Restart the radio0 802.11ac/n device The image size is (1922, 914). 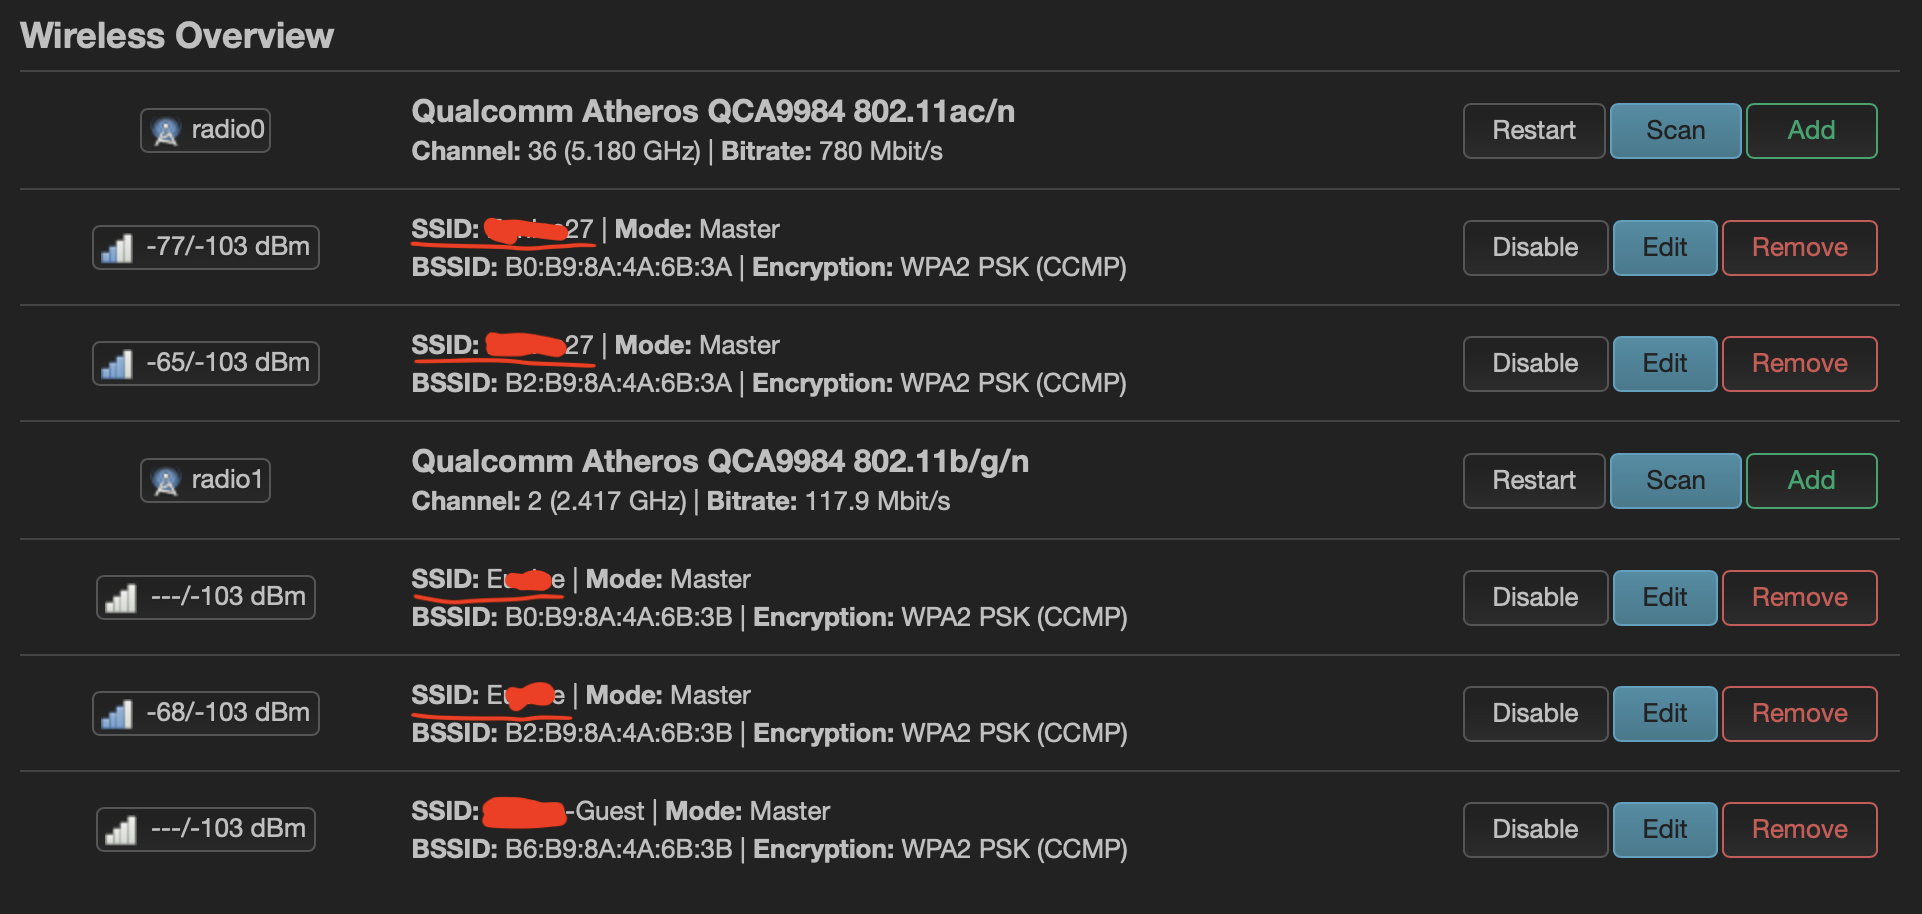(1534, 131)
